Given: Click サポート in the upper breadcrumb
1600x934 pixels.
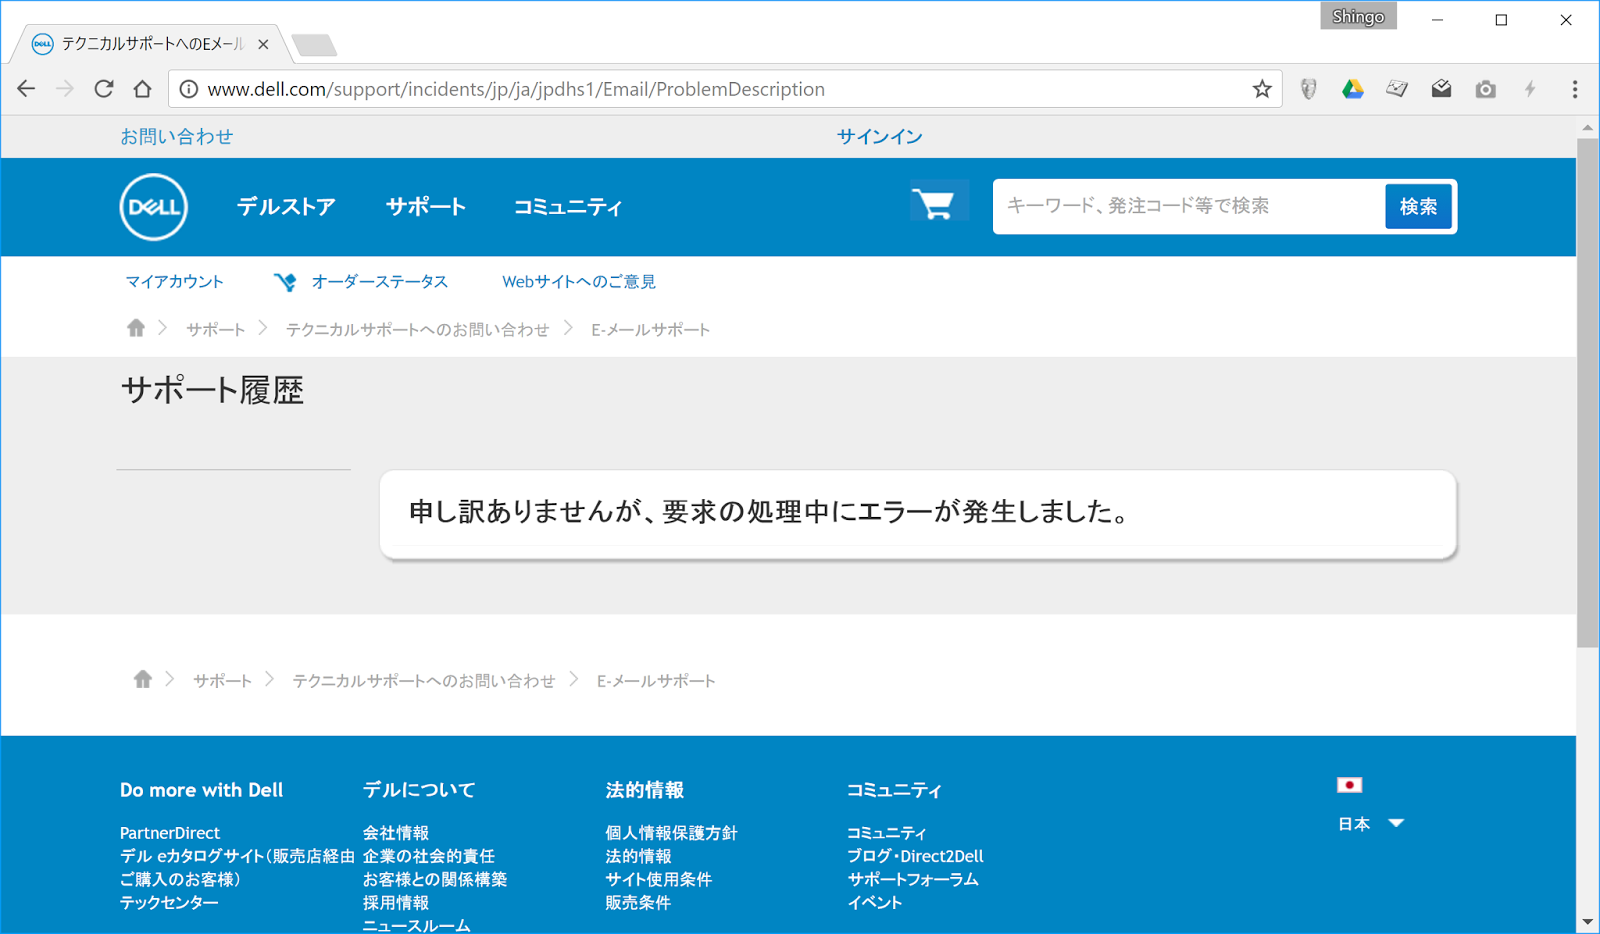Looking at the screenshot, I should [x=216, y=329].
